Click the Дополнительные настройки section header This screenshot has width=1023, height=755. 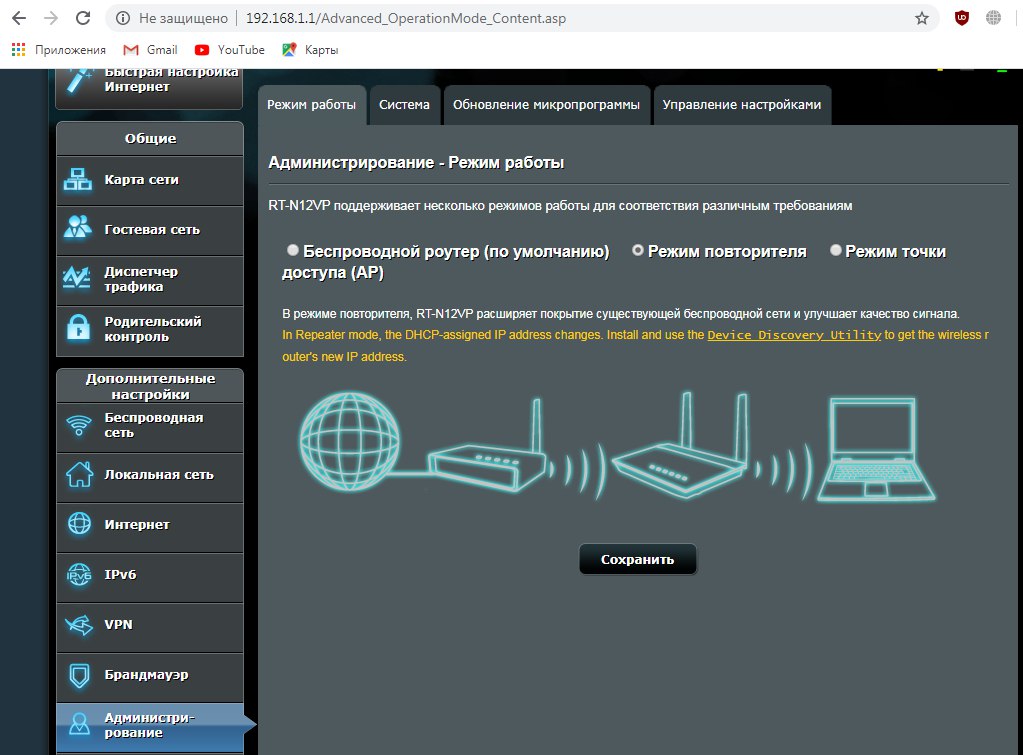click(x=150, y=386)
